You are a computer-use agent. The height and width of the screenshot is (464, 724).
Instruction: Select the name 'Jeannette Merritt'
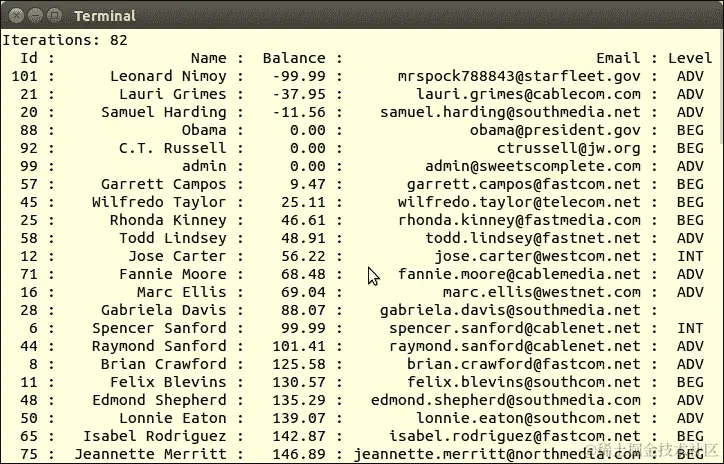pos(150,454)
